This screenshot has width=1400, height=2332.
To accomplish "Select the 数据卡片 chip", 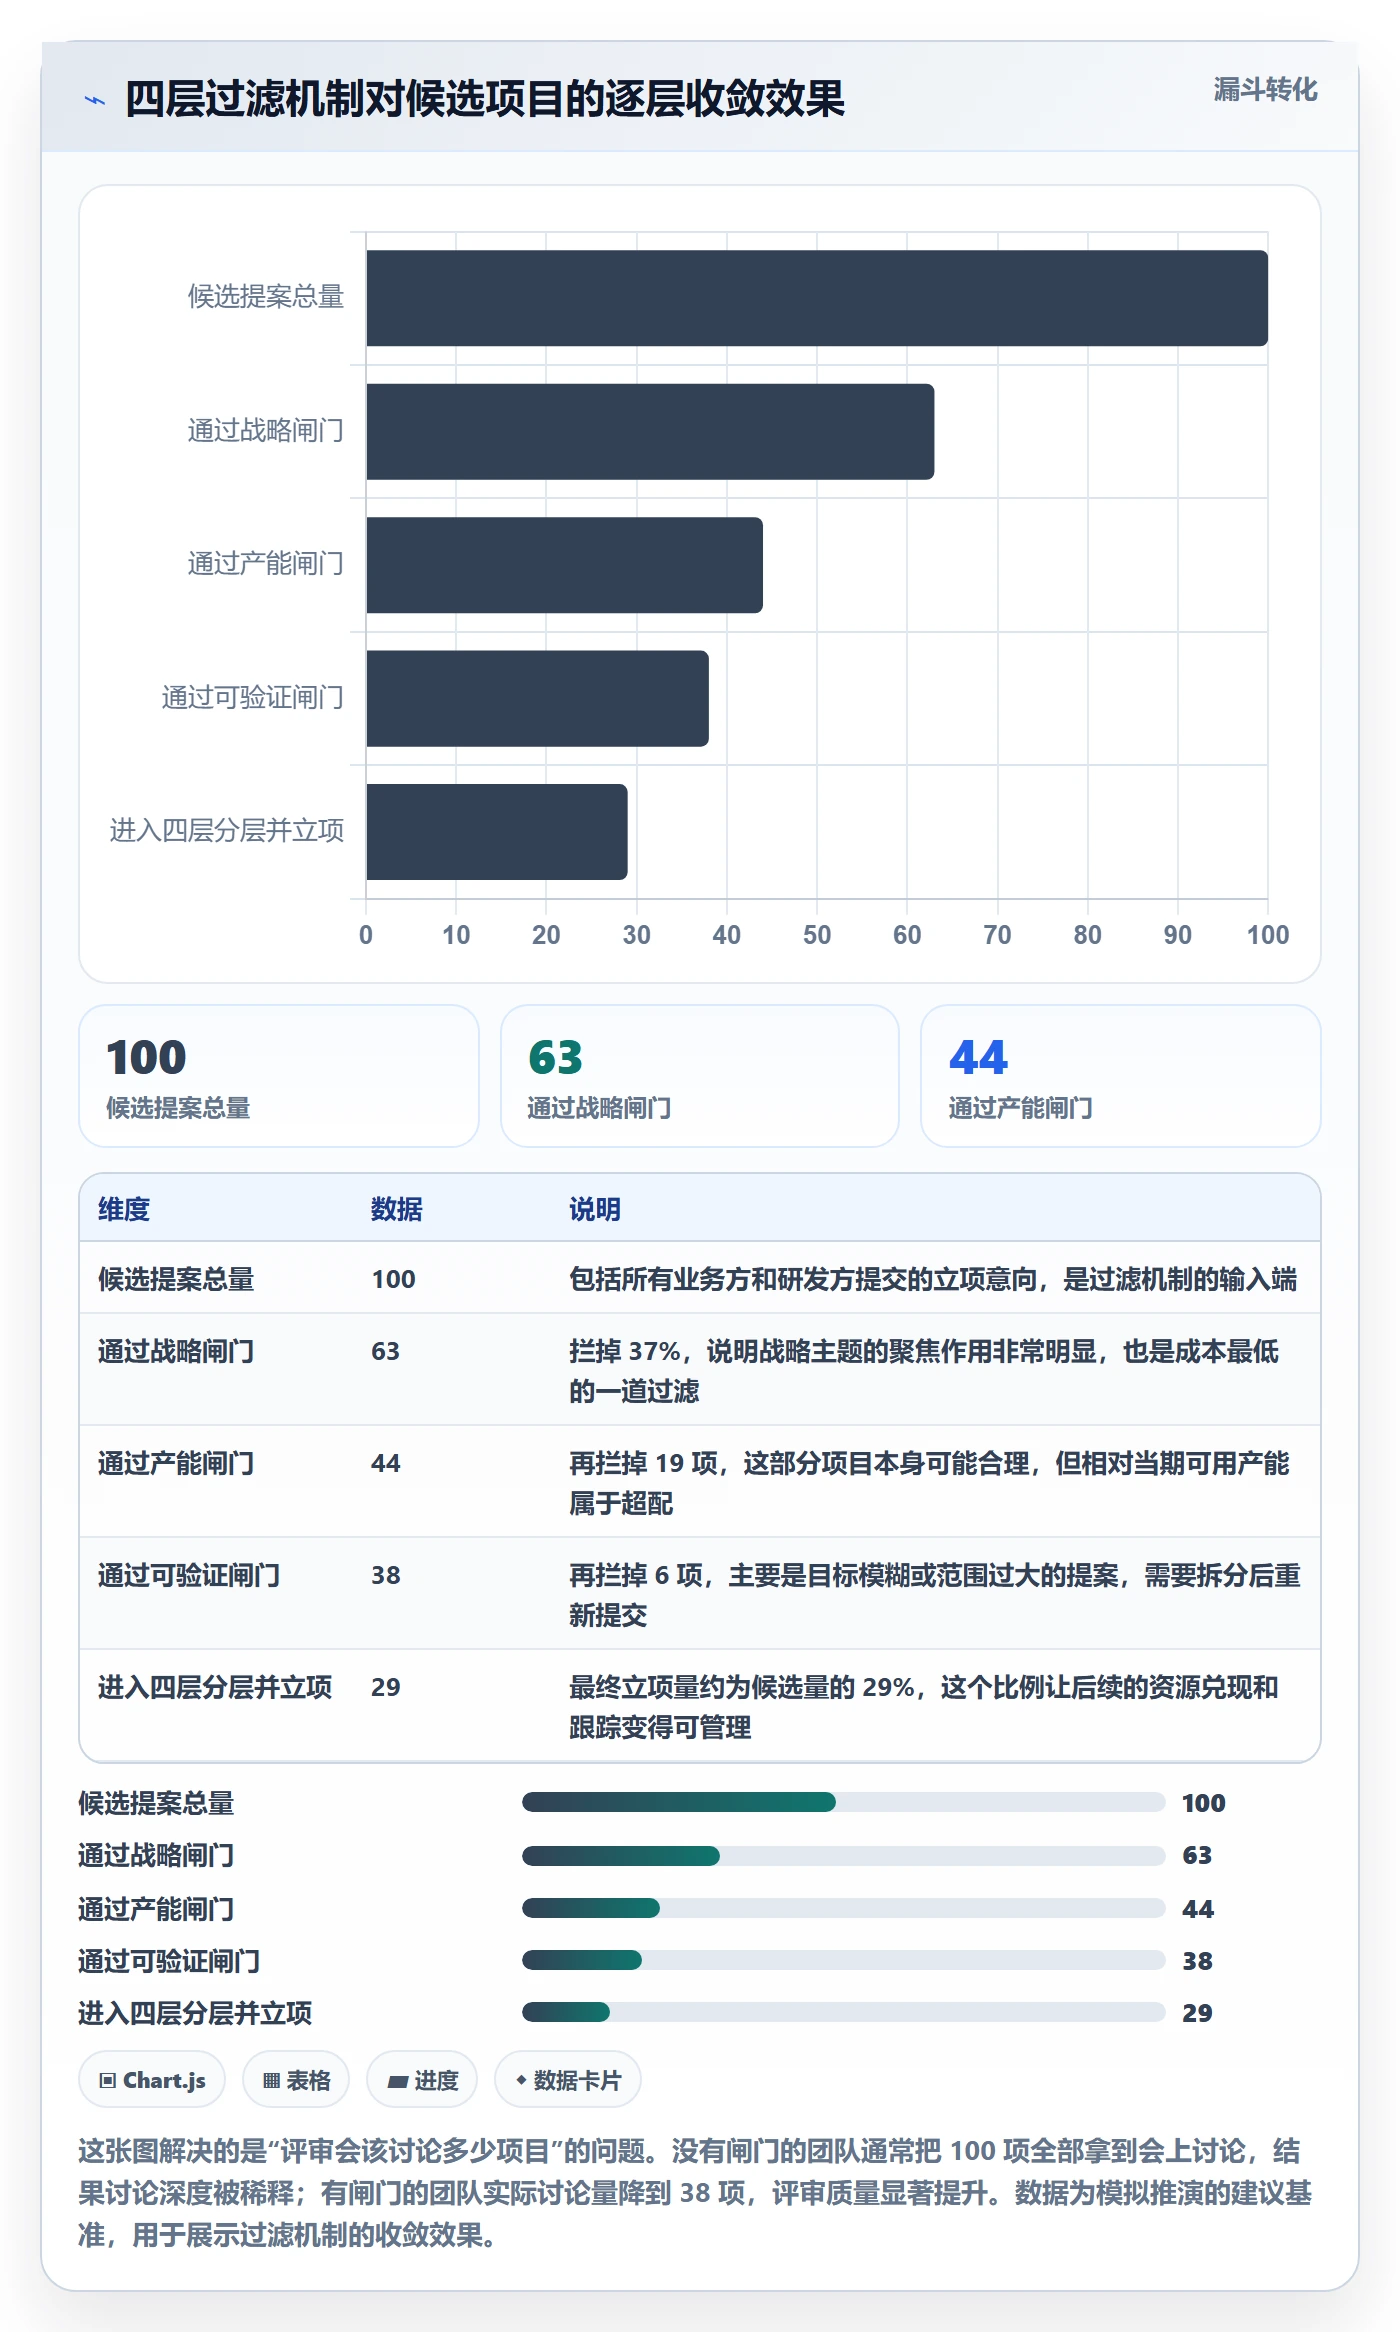I will [x=568, y=2080].
